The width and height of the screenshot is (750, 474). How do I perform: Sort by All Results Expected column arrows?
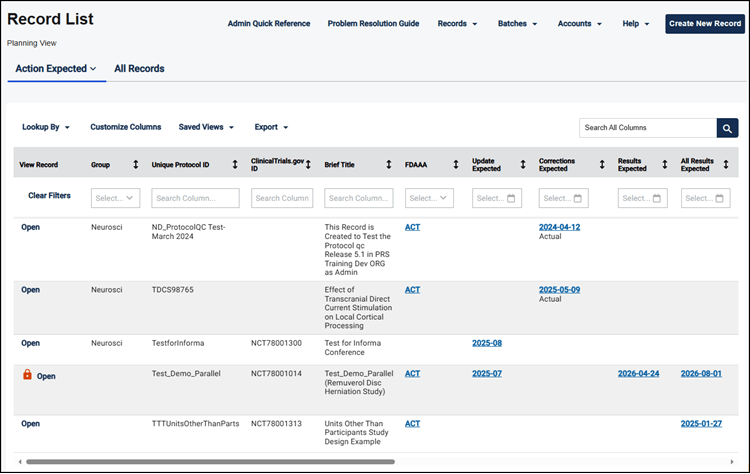726,165
